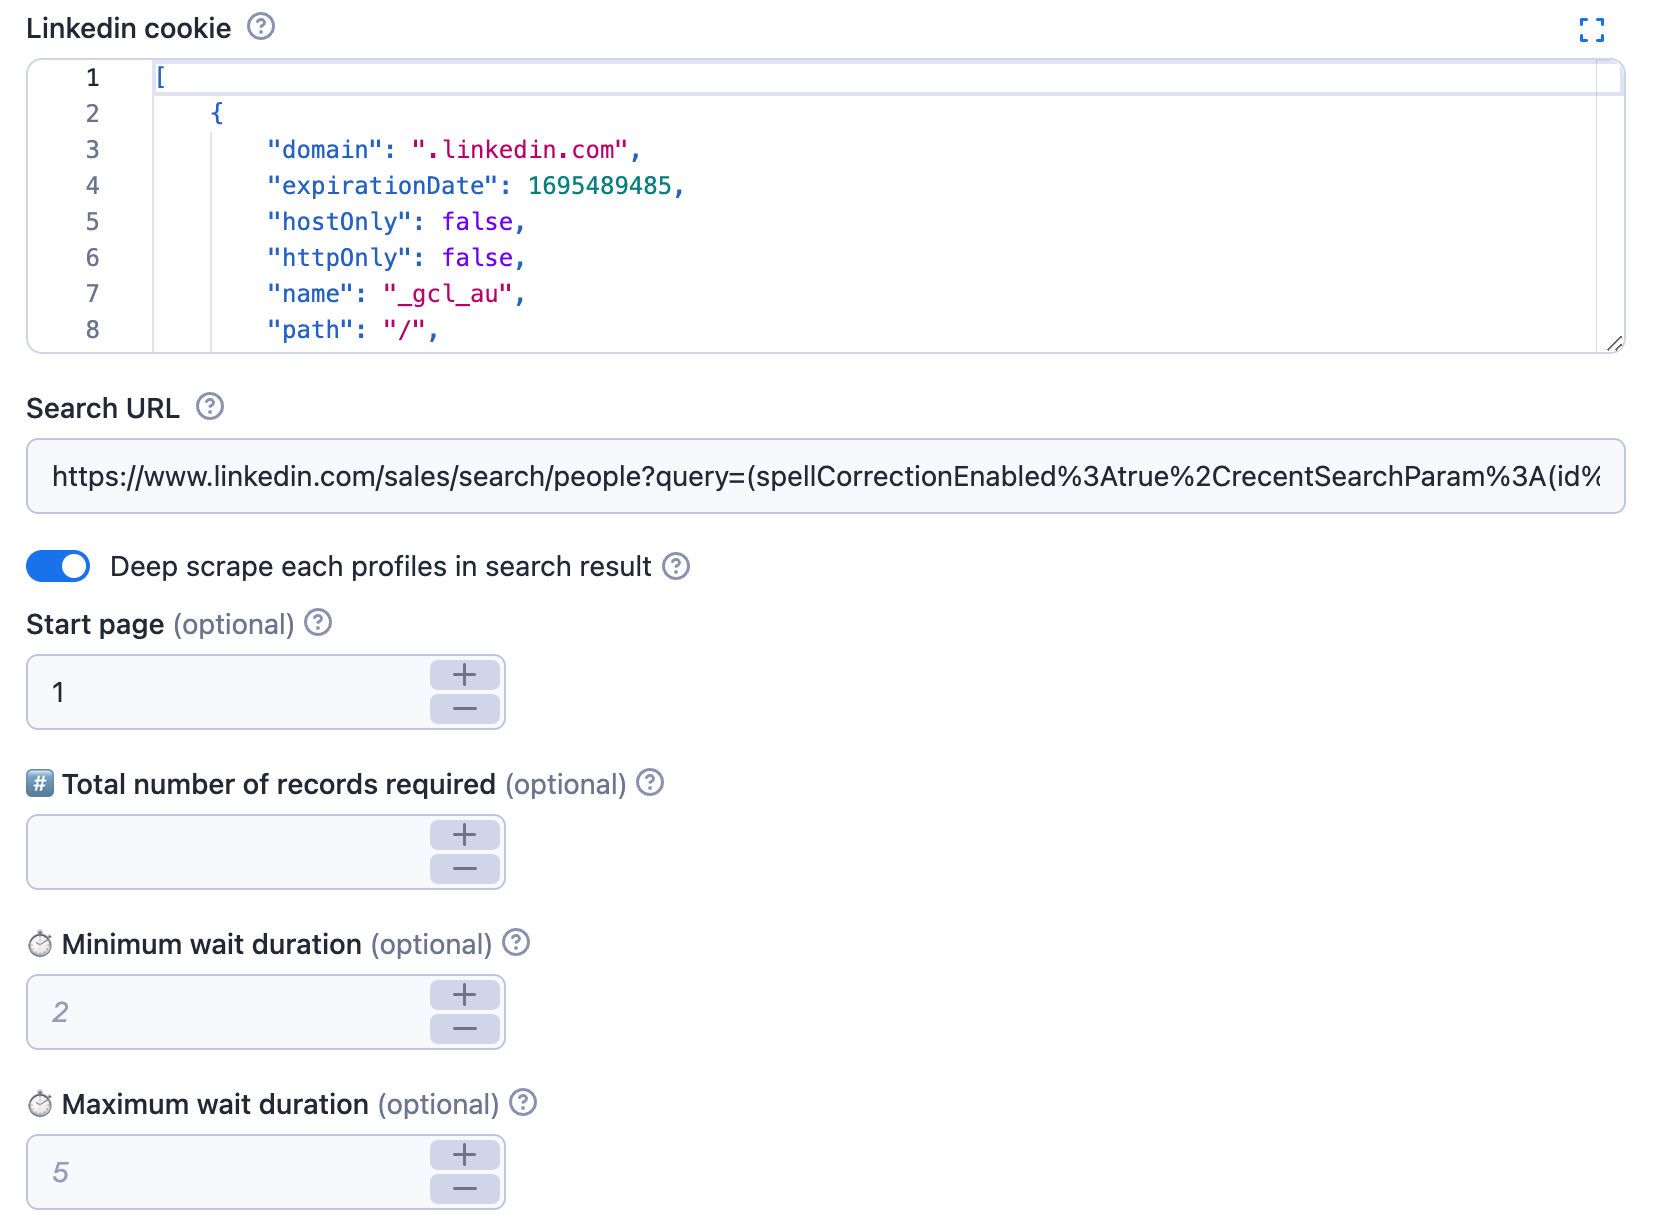Viewport: 1654px width, 1232px height.
Task: Click the Search URL help icon
Action: pos(209,407)
